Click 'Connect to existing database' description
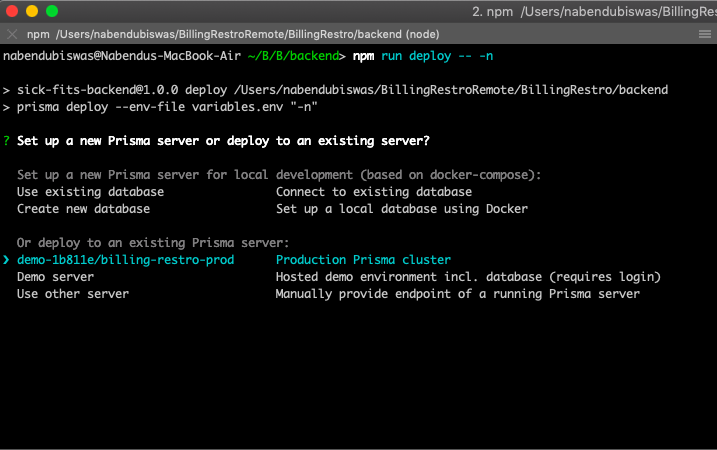 point(374,192)
